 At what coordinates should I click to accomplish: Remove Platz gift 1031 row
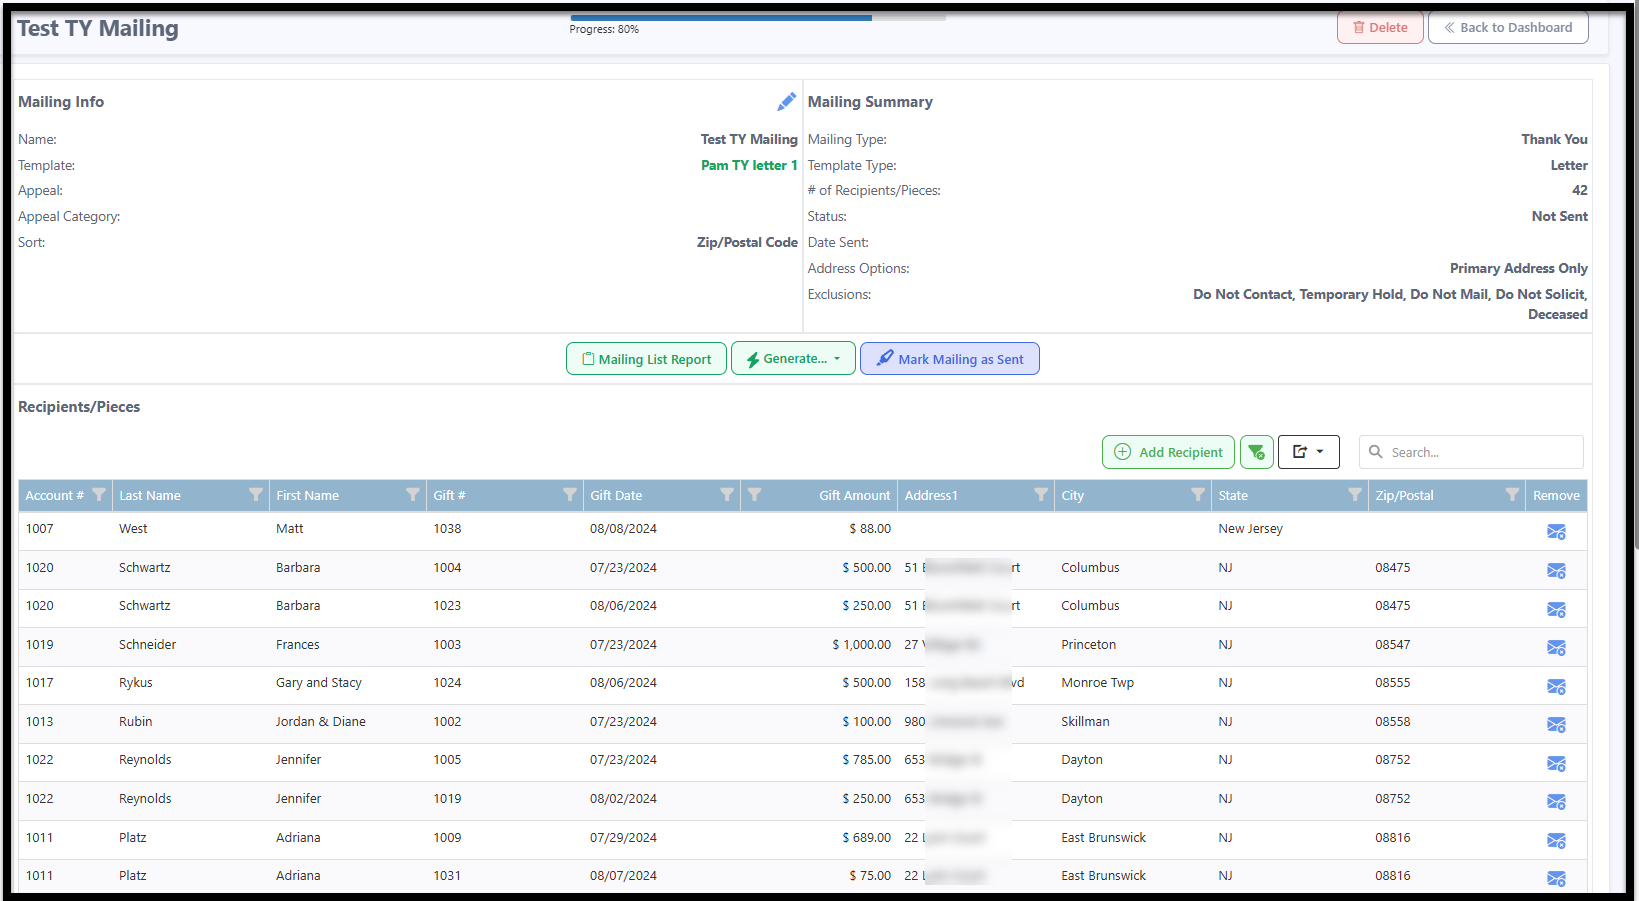(1556, 879)
